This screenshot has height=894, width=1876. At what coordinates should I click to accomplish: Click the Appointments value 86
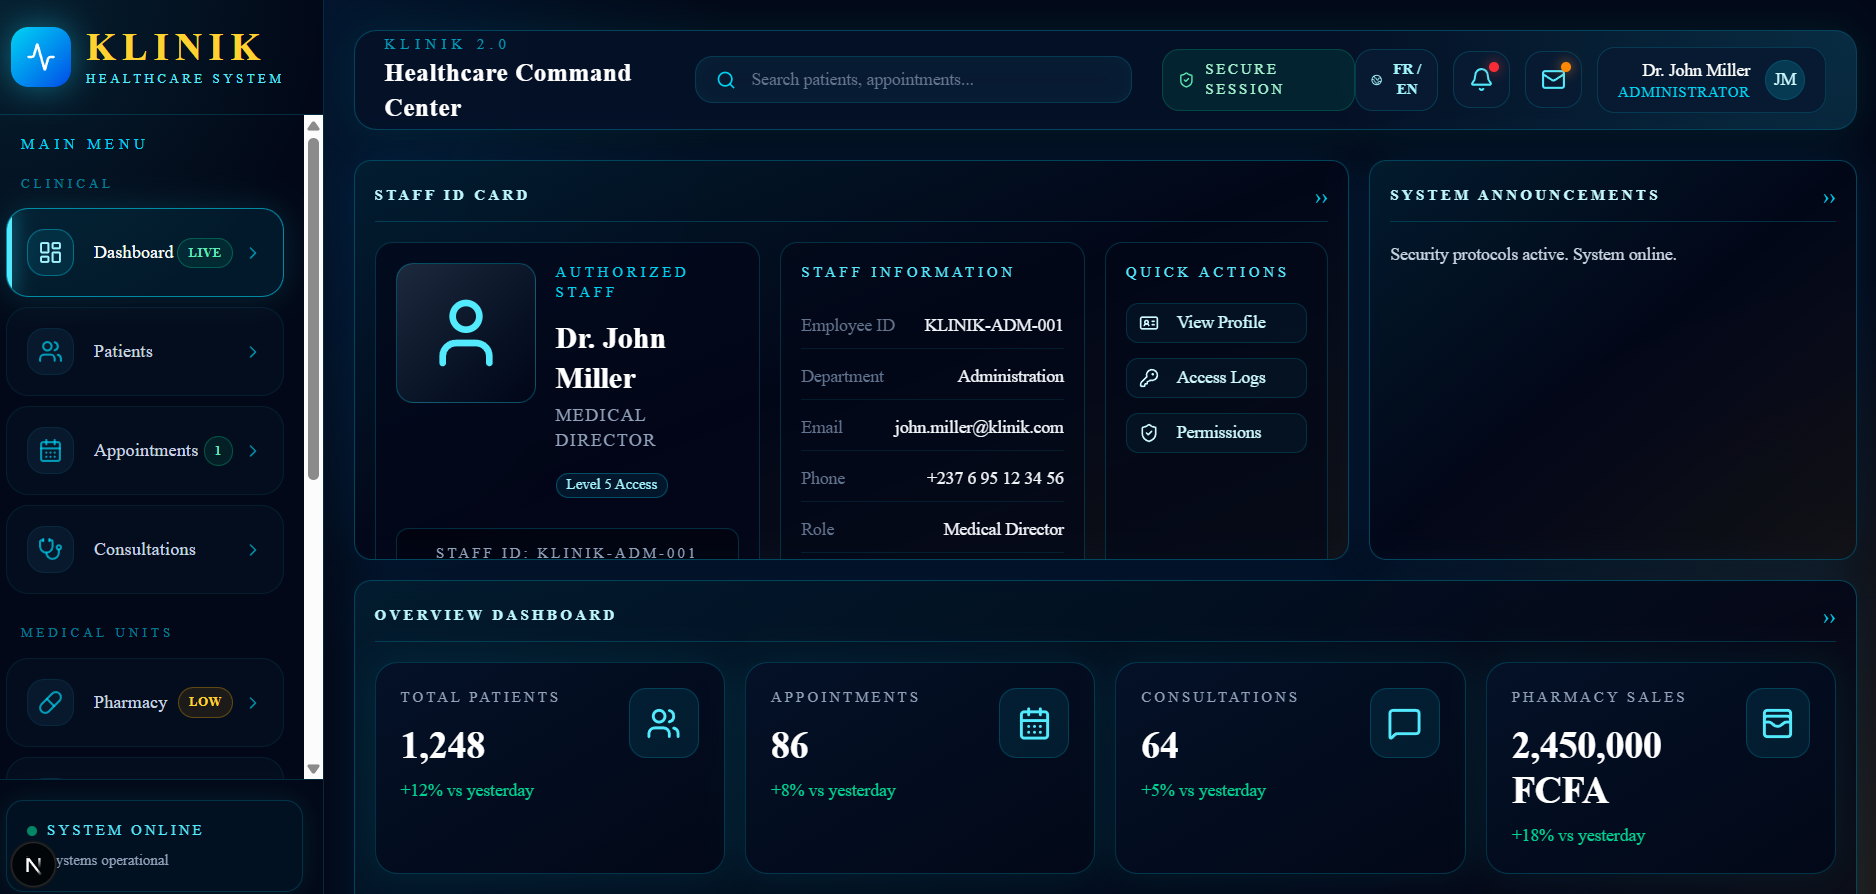click(790, 745)
